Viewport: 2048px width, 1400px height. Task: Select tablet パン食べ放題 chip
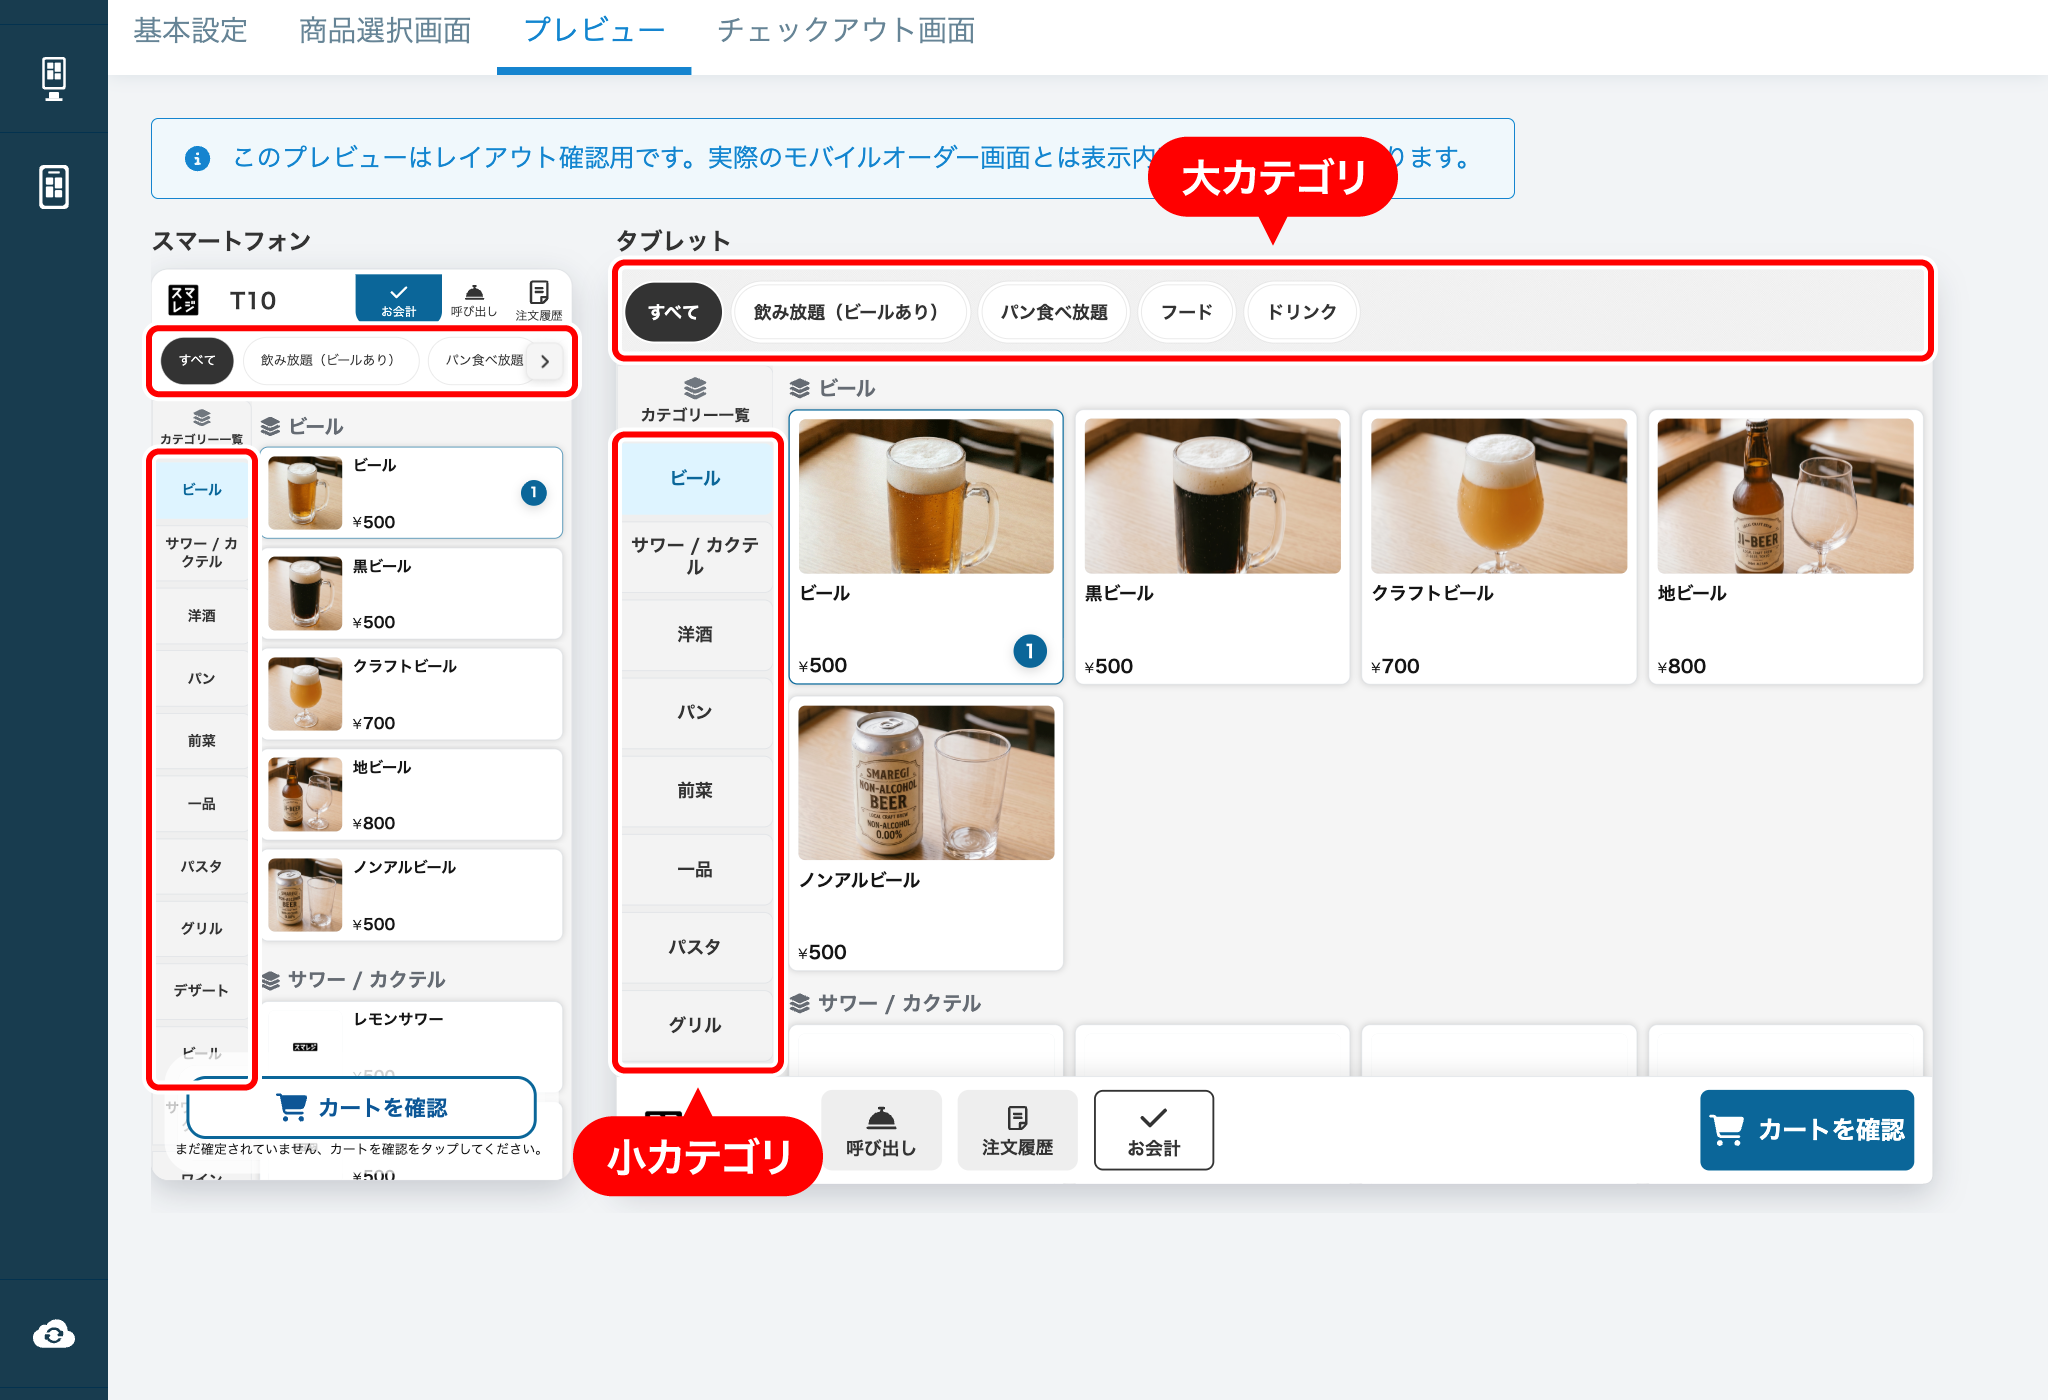pyautogui.click(x=1054, y=312)
